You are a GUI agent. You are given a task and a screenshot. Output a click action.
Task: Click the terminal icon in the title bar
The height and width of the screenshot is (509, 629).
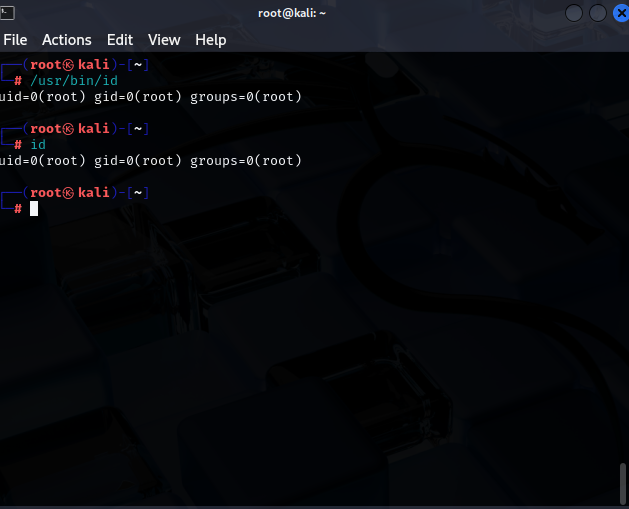pos(7,13)
